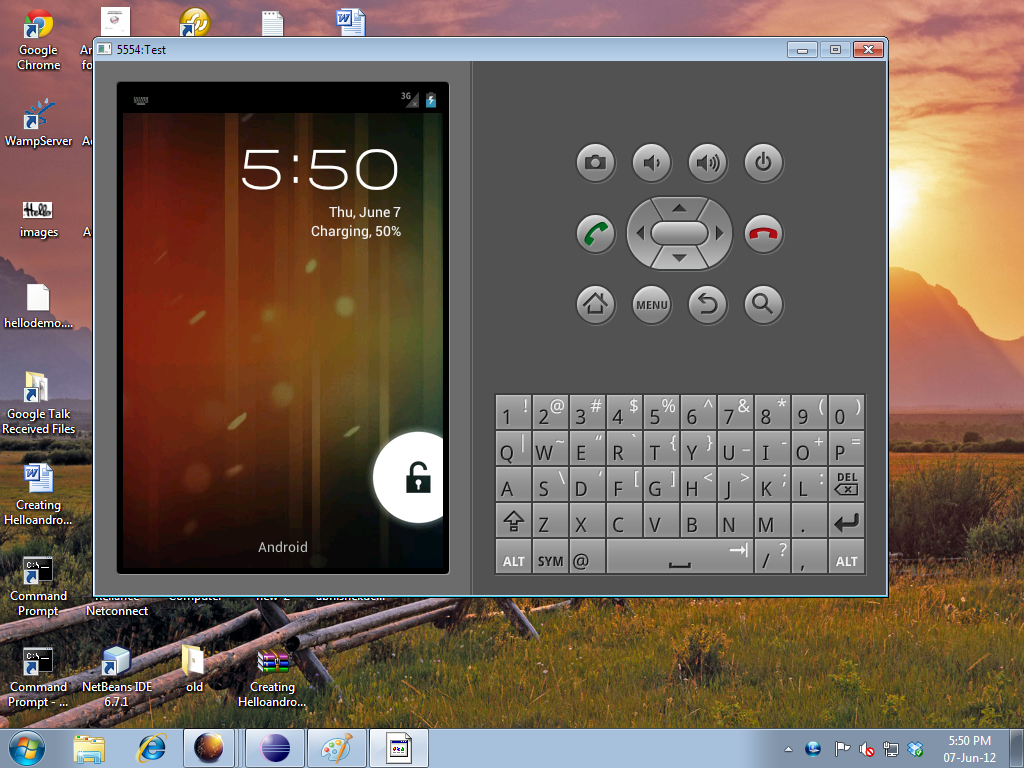The image size is (1024, 768).
Task: Click the Dropbox tray icon
Action: tap(915, 749)
